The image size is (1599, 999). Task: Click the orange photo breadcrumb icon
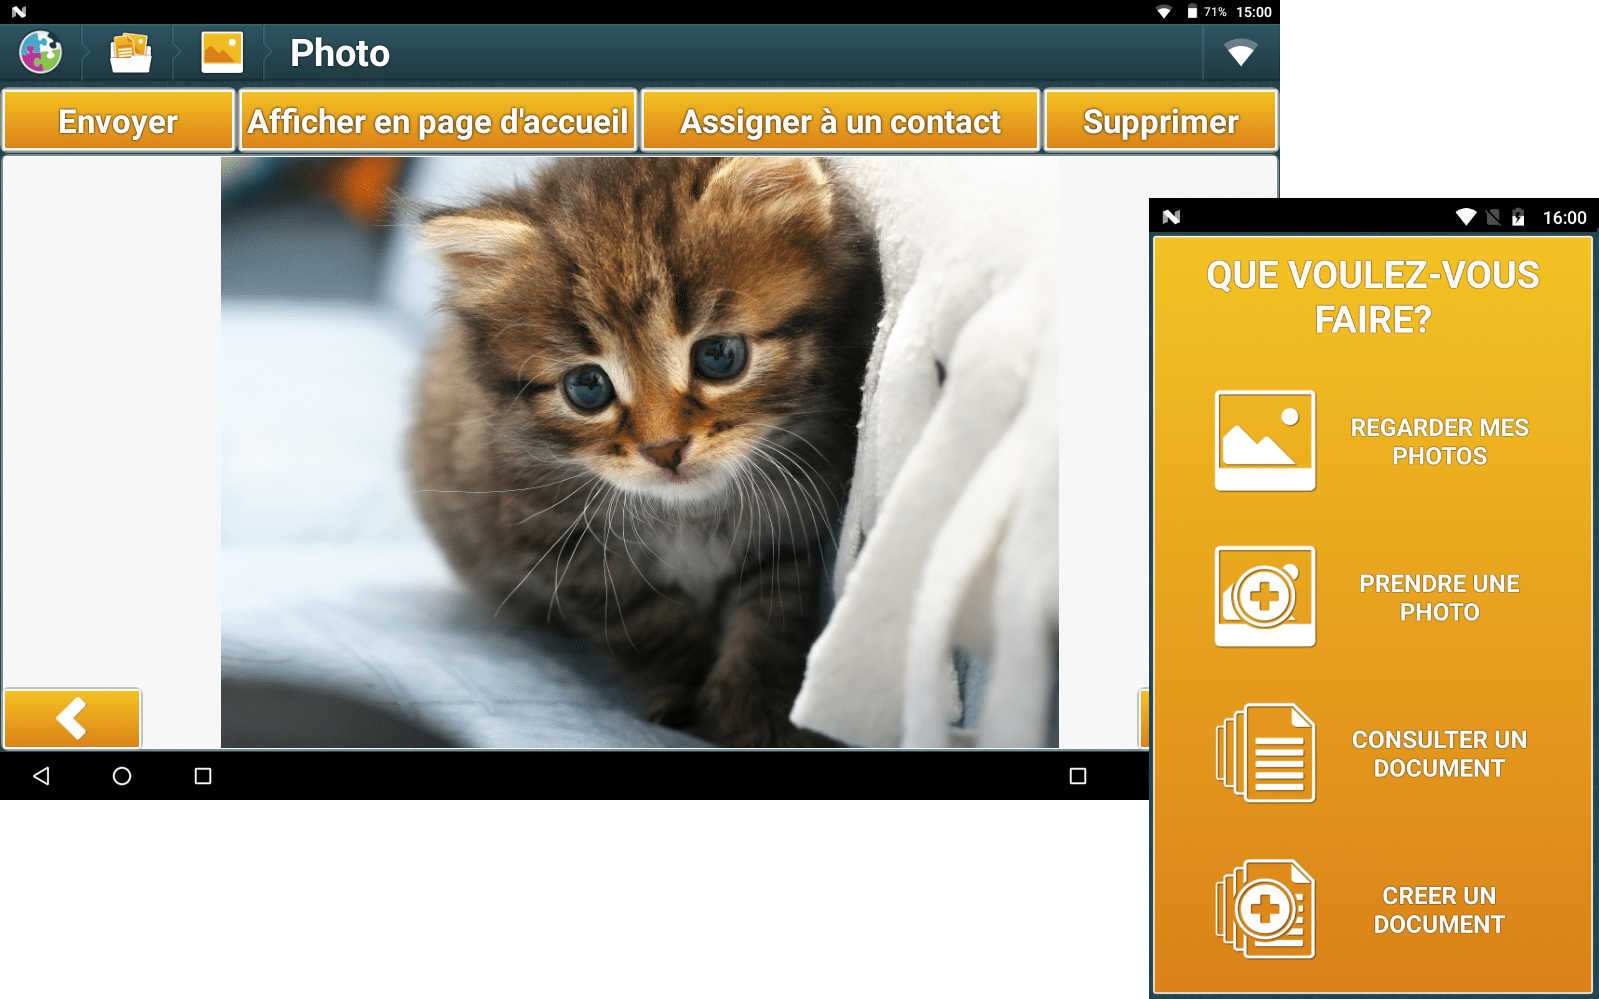click(221, 52)
